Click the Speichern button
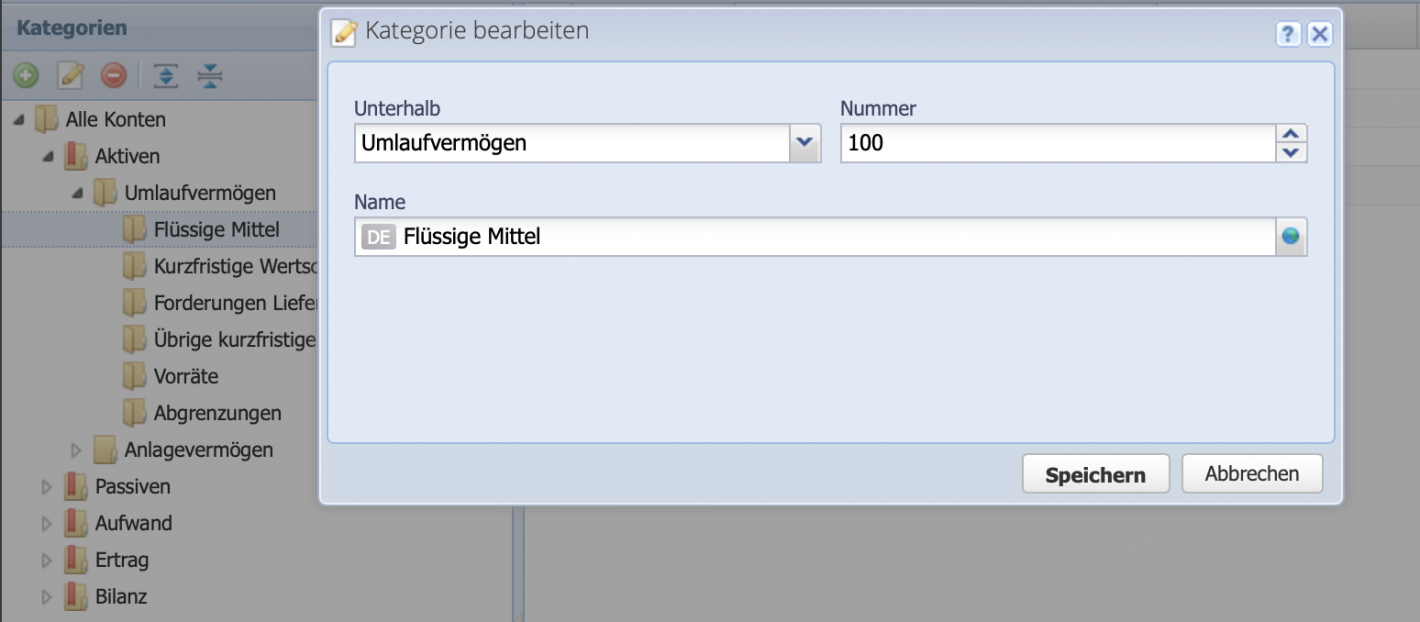The width and height of the screenshot is (1420, 622). [1095, 473]
